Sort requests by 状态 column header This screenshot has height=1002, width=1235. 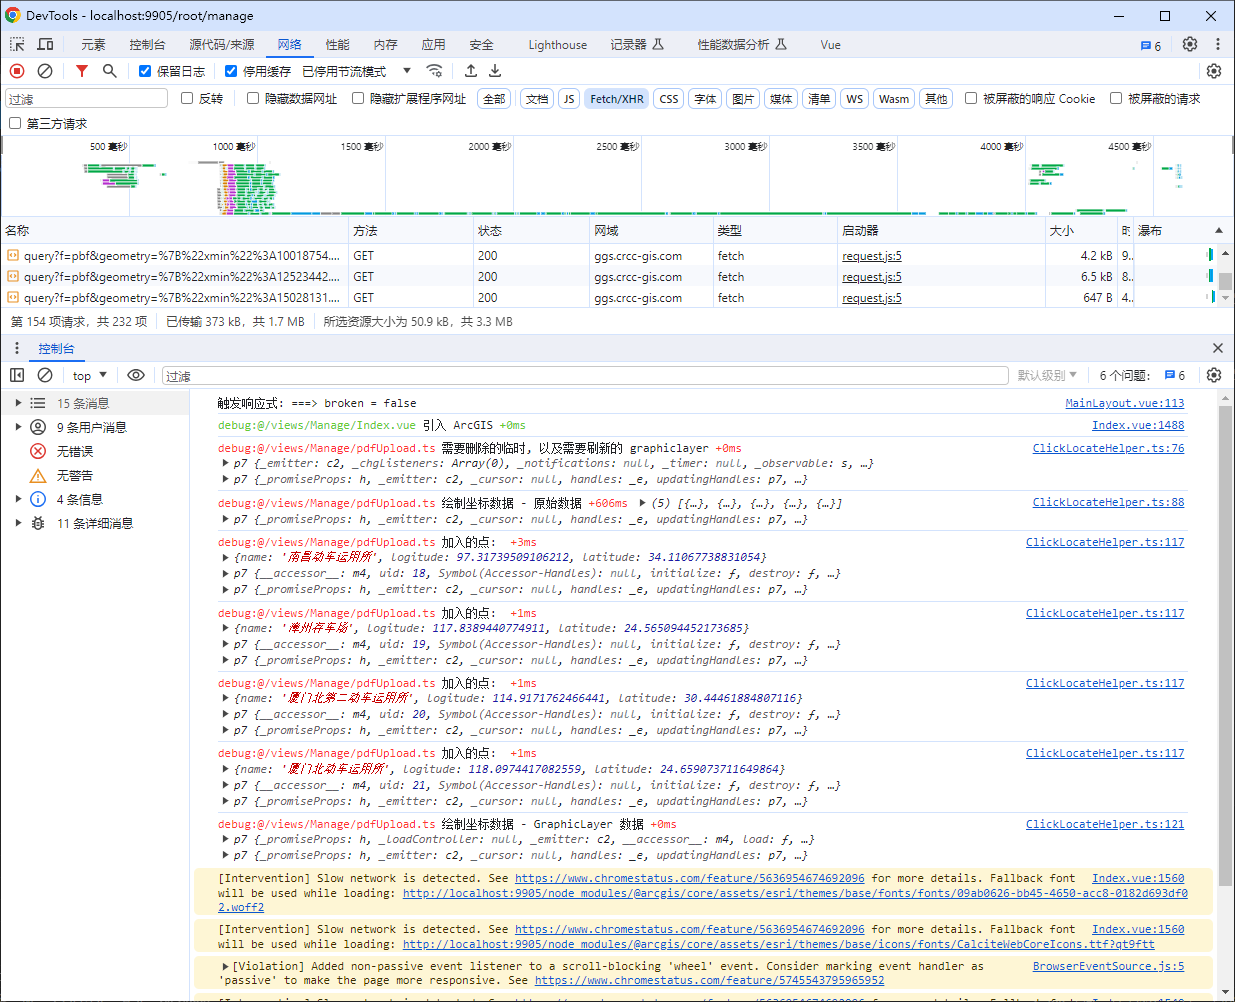[x=531, y=230]
